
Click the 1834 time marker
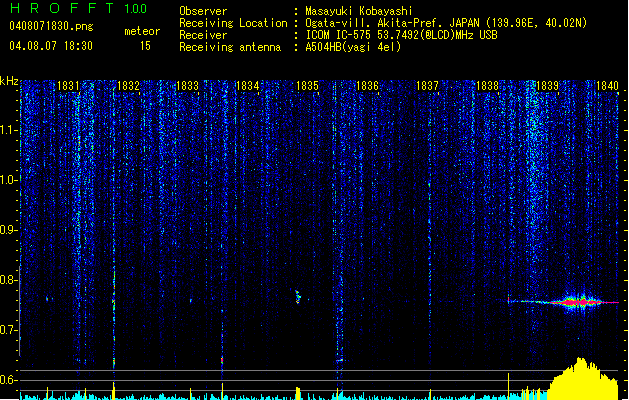[x=248, y=86]
